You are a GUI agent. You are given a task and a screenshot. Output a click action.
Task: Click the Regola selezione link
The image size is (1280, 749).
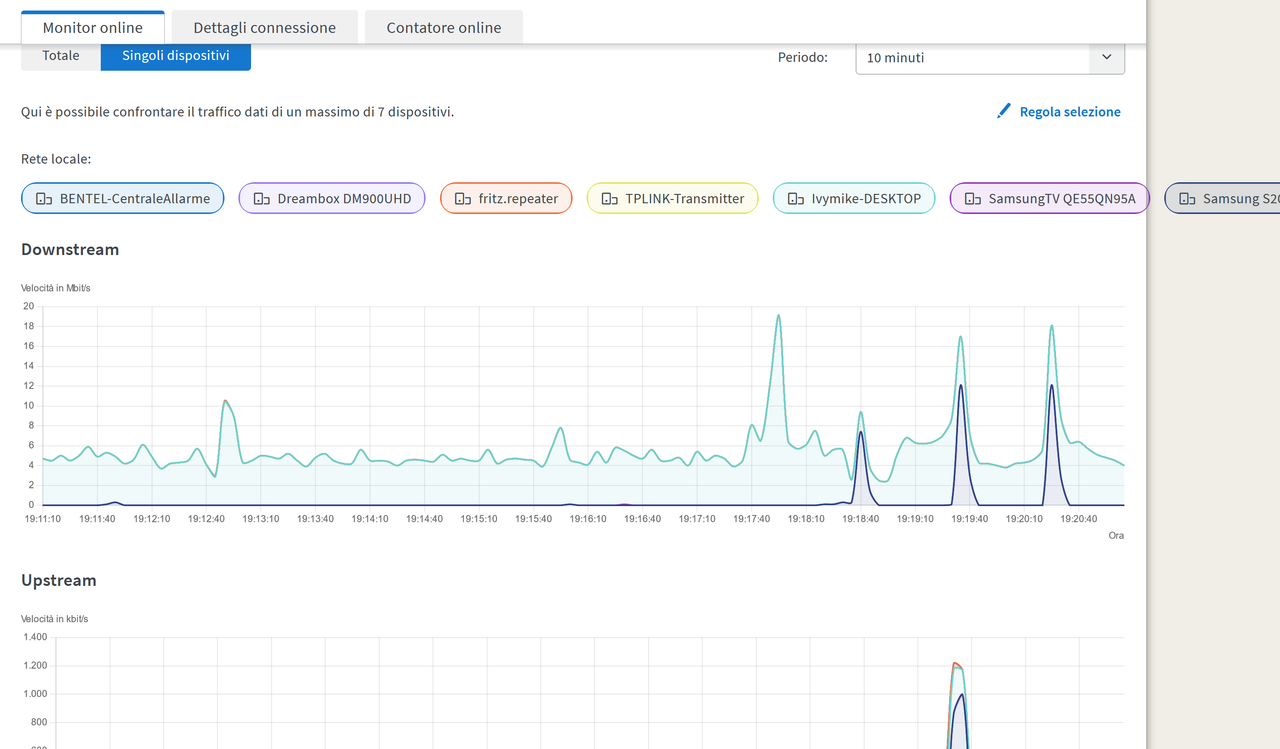coord(1070,112)
